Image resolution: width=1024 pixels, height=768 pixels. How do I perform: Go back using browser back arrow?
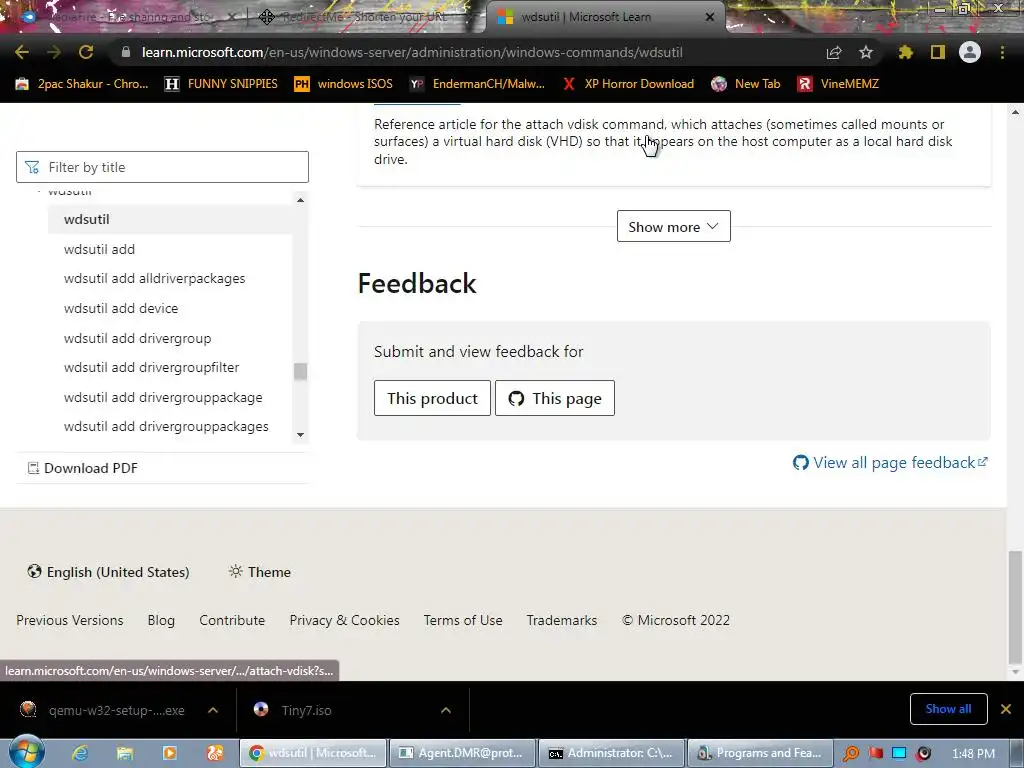click(x=22, y=52)
